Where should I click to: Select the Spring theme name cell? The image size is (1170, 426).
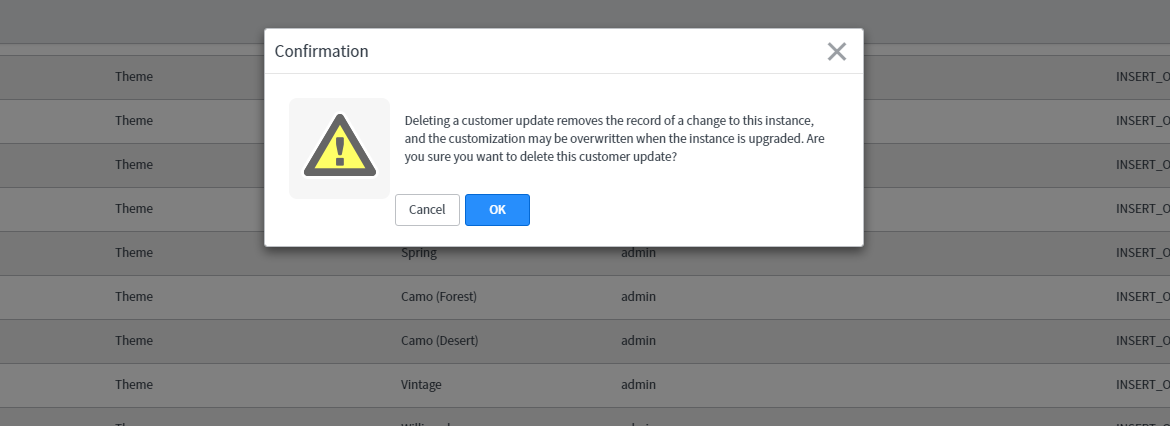tap(419, 253)
